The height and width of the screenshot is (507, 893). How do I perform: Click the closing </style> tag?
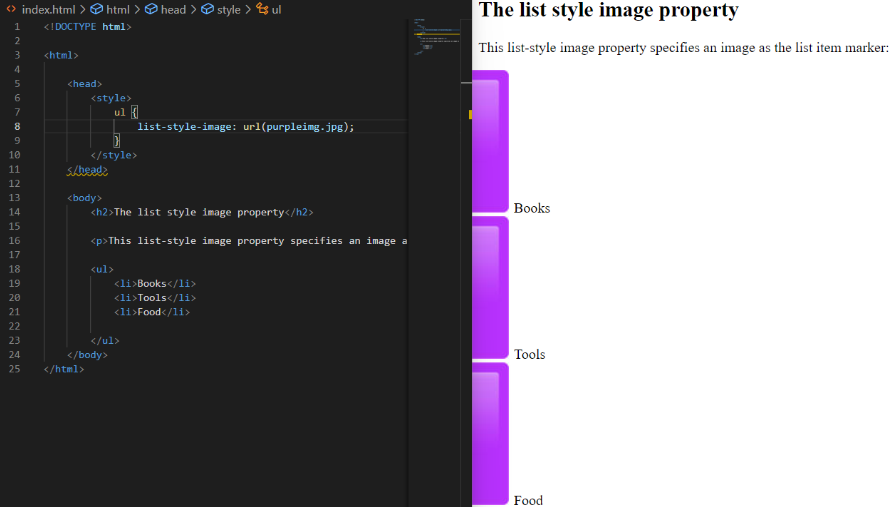pyautogui.click(x=114, y=155)
